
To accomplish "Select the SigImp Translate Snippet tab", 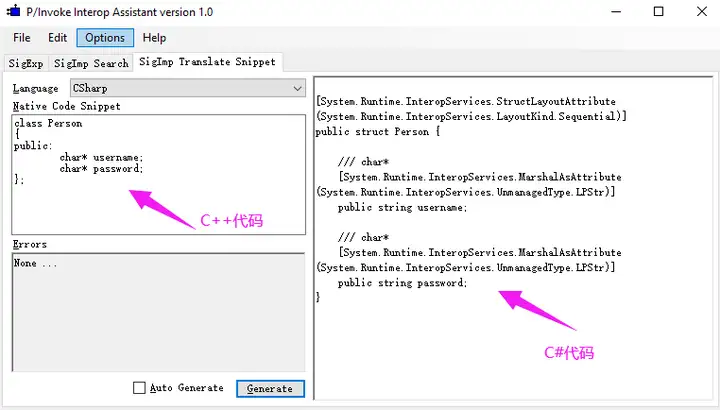I will [208, 62].
